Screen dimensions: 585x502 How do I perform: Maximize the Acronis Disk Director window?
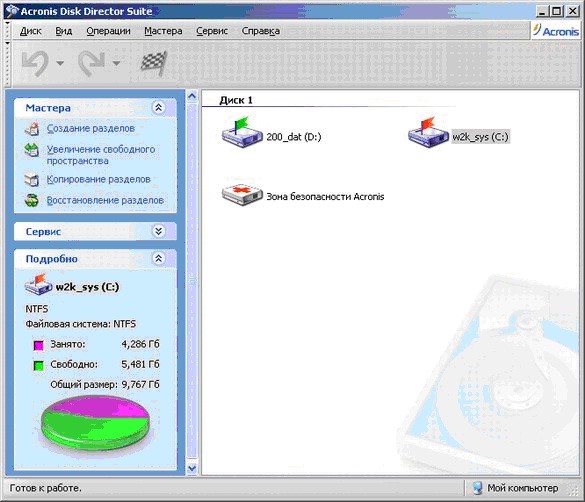click(x=556, y=12)
